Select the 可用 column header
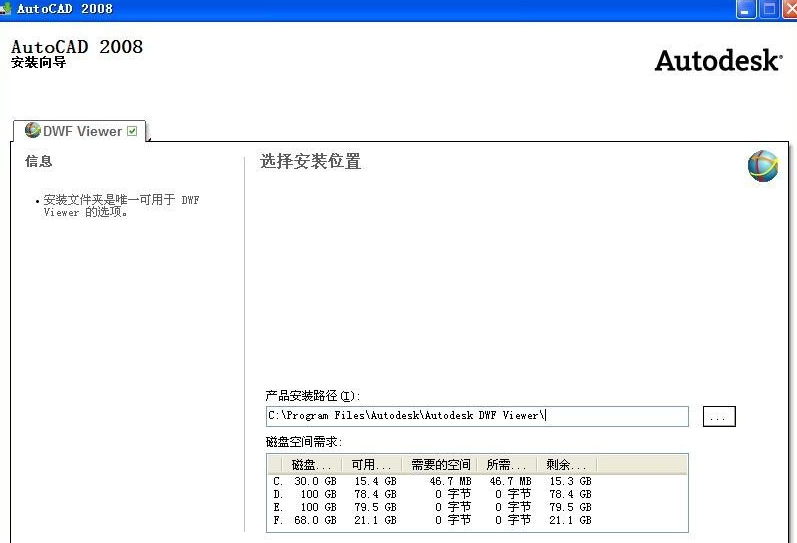The height and width of the screenshot is (543, 797). point(372,465)
